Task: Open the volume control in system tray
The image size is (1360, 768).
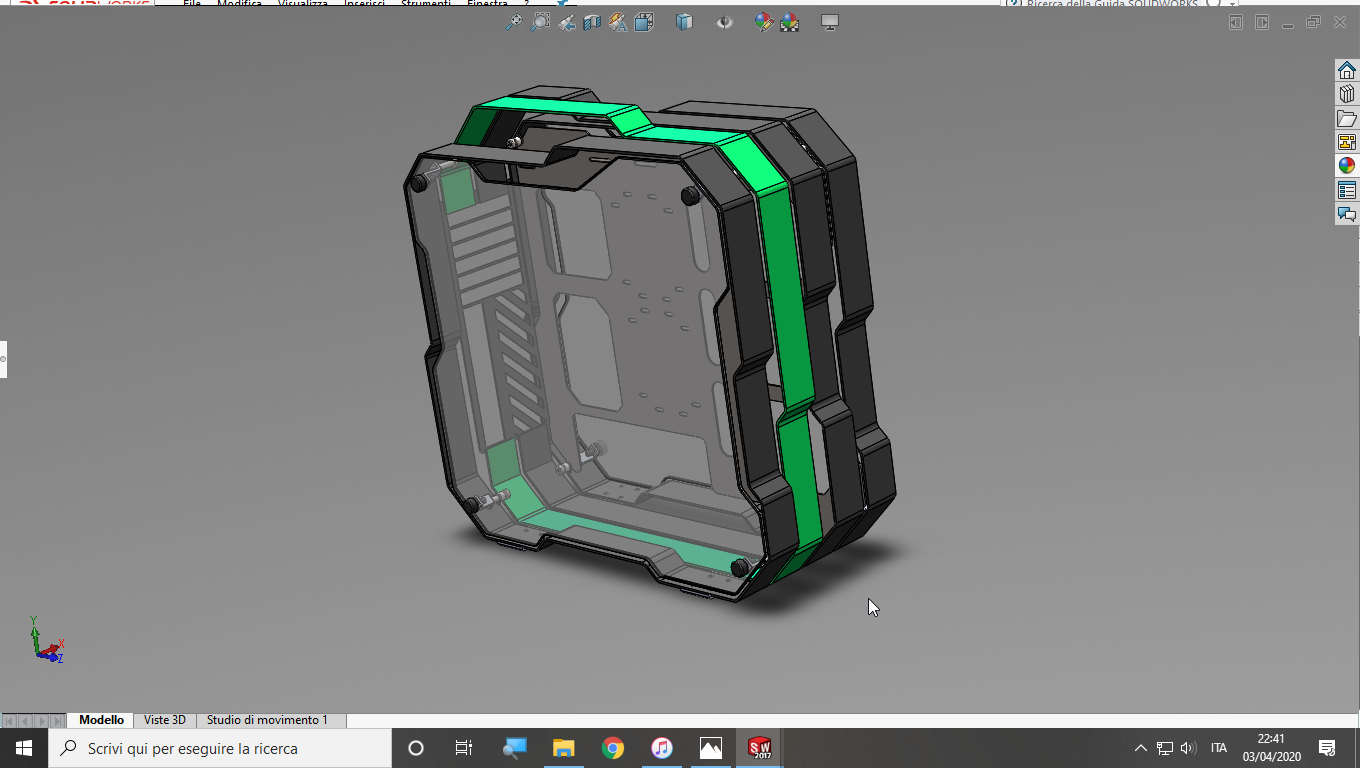Action: (x=1188, y=748)
